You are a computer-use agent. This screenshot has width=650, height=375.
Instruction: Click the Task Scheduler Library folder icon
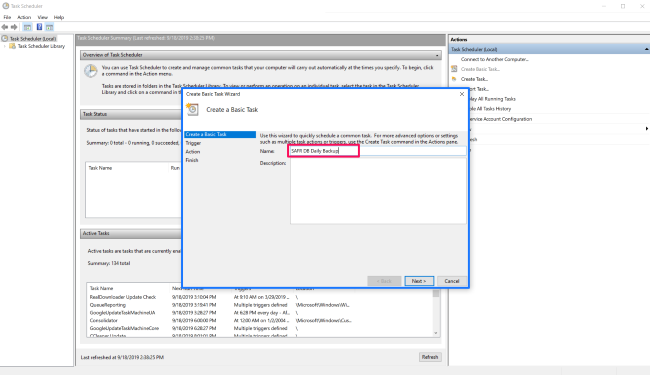[x=12, y=46]
